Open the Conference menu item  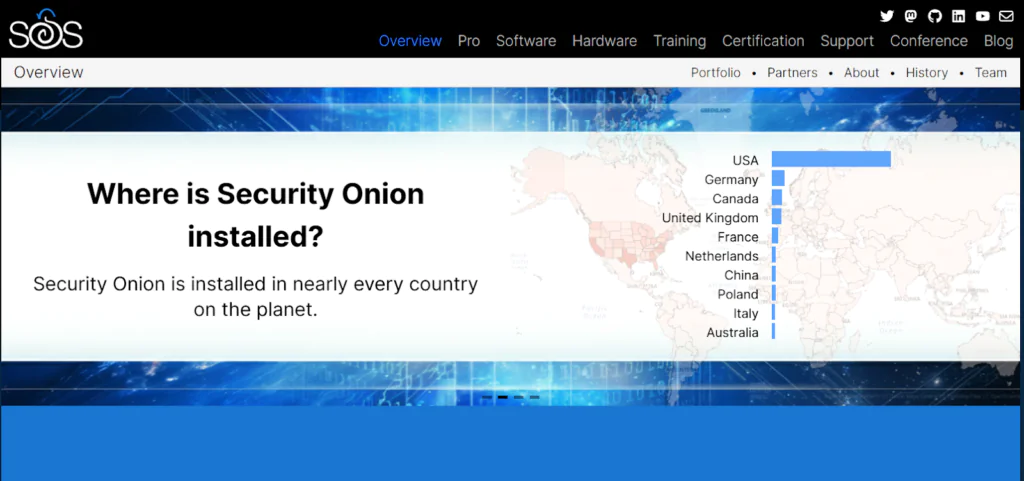929,40
